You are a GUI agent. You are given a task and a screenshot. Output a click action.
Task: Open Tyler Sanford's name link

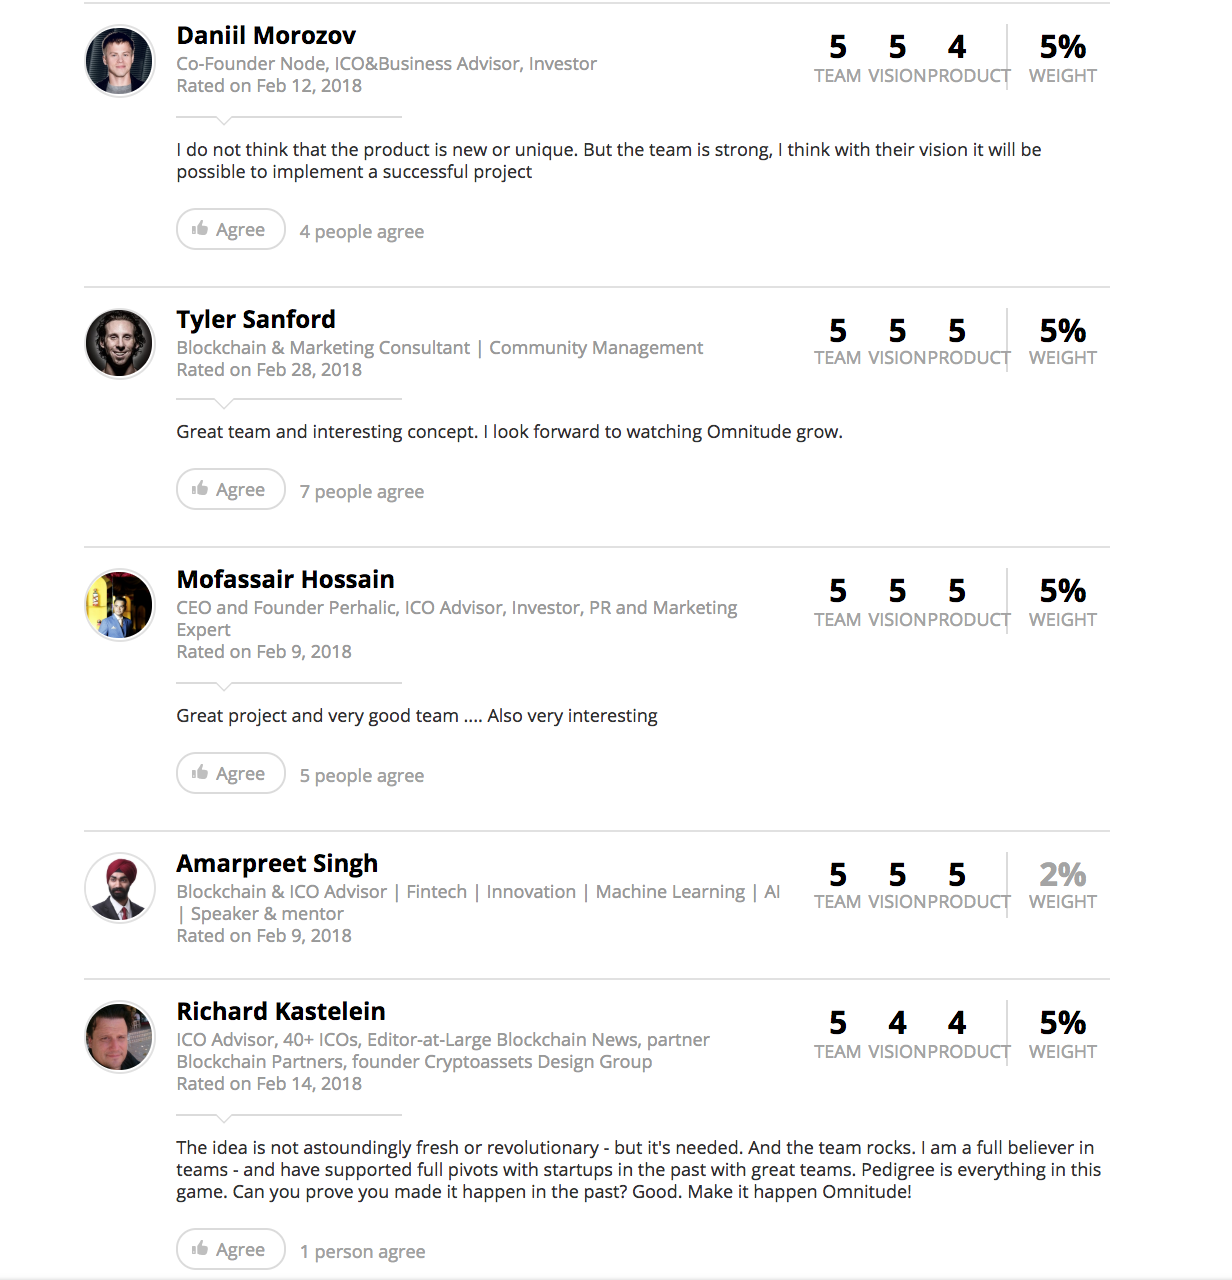tap(256, 320)
